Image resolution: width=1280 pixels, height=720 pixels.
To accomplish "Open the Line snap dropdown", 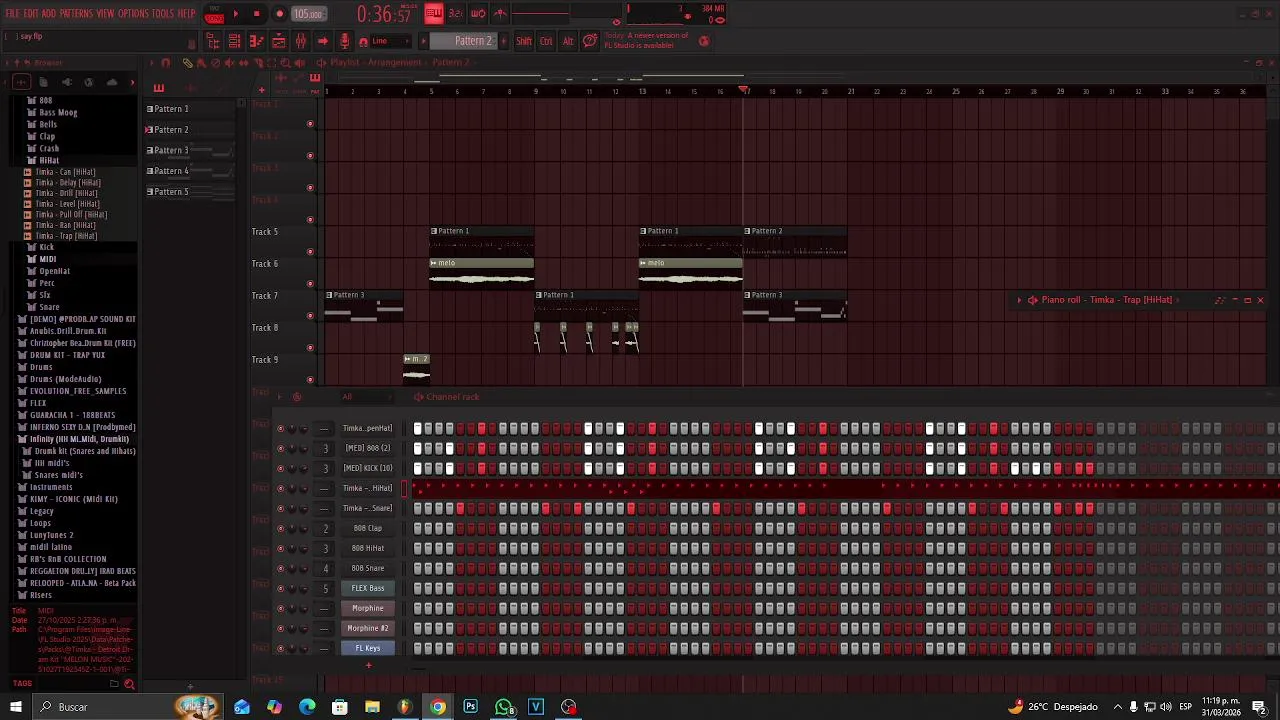I will pyautogui.click(x=391, y=41).
